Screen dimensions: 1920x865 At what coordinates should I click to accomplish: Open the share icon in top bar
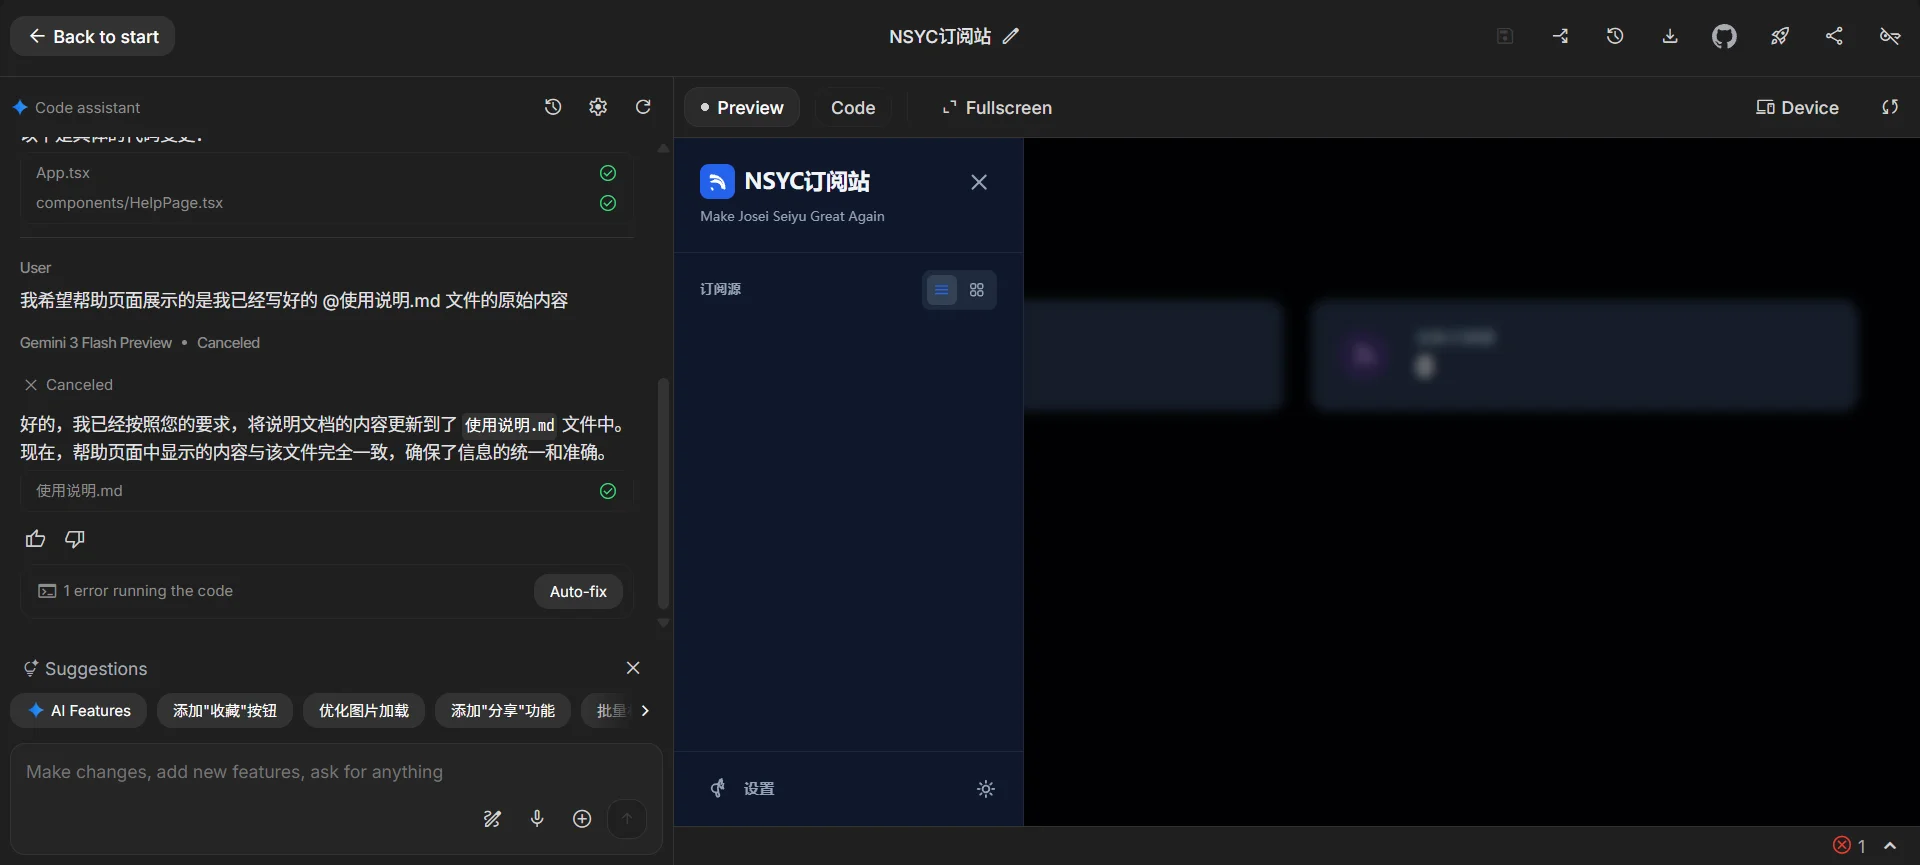[1834, 37]
